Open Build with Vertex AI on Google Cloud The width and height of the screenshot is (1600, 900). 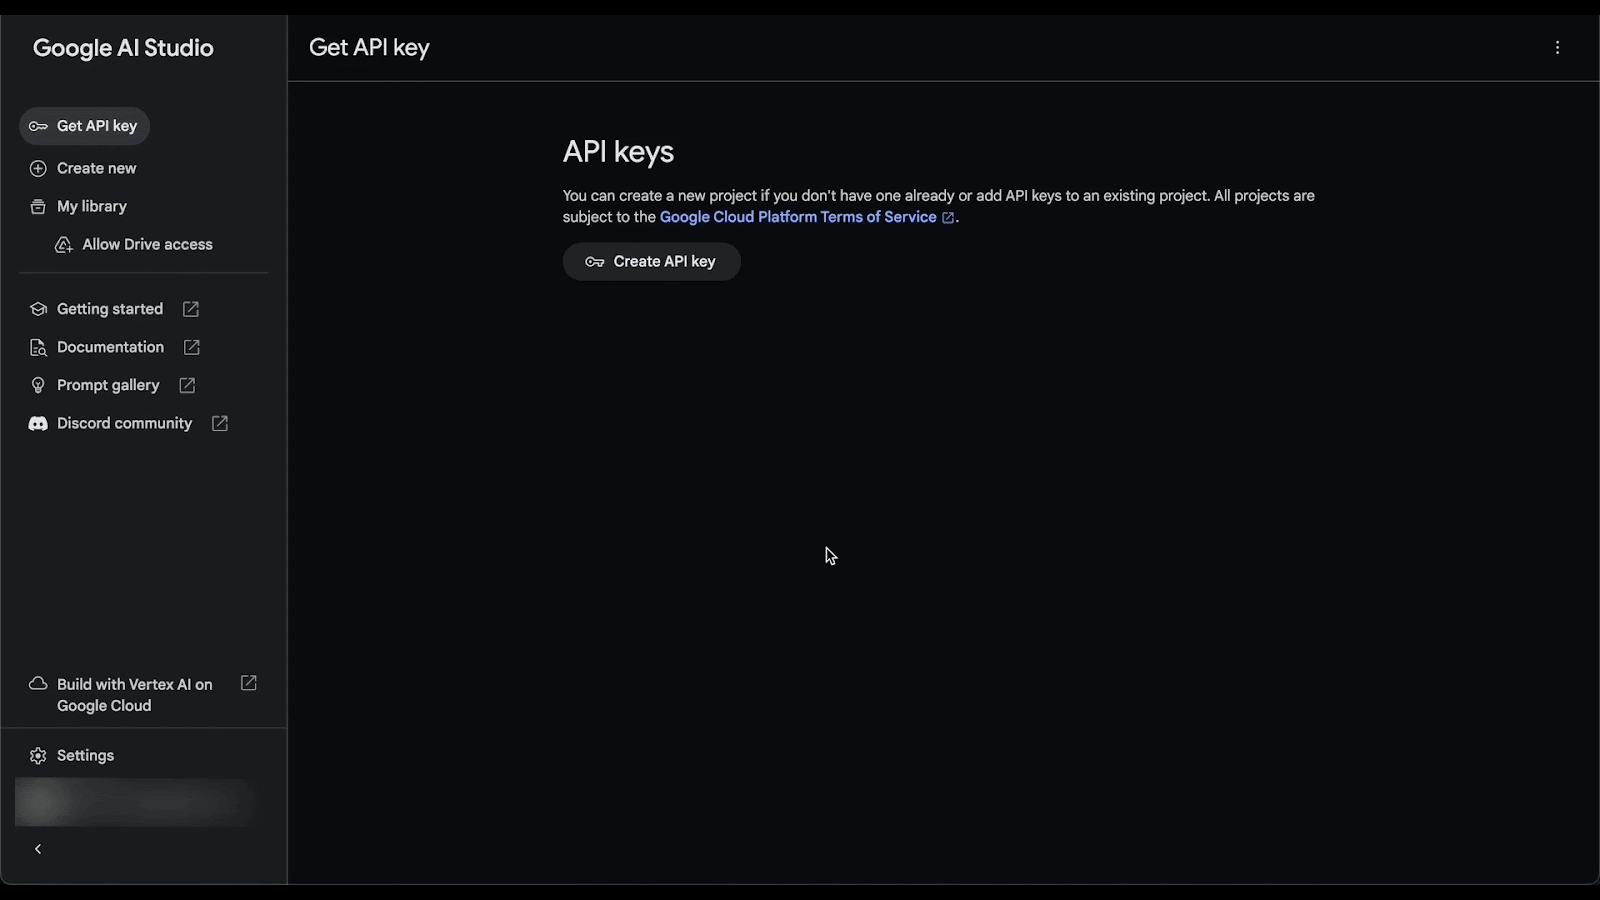click(134, 695)
